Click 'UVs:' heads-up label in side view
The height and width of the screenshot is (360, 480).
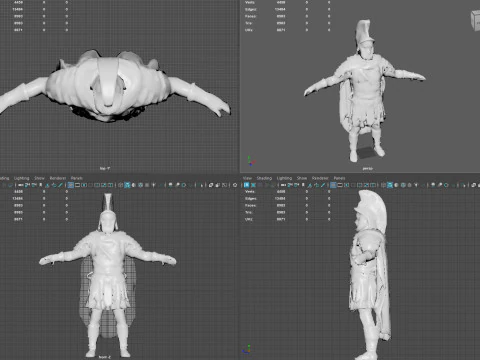point(249,219)
